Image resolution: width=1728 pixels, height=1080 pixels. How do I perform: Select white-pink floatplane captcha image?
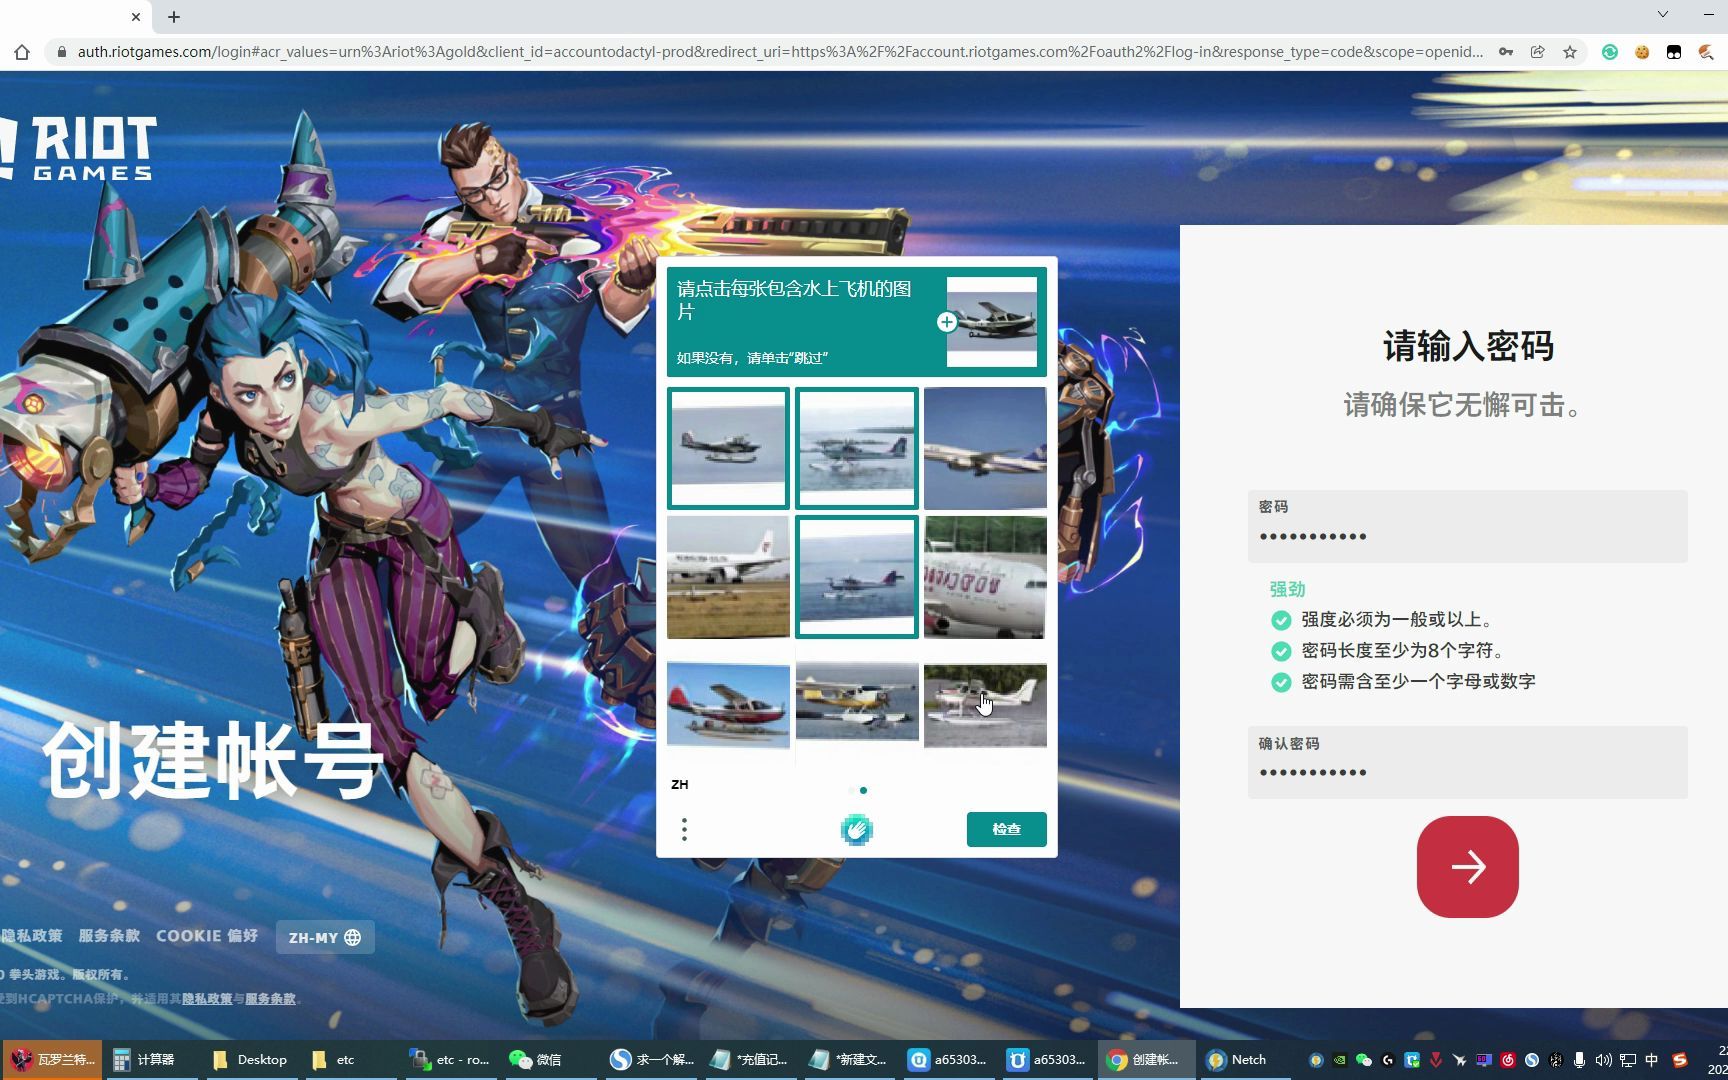click(985, 705)
